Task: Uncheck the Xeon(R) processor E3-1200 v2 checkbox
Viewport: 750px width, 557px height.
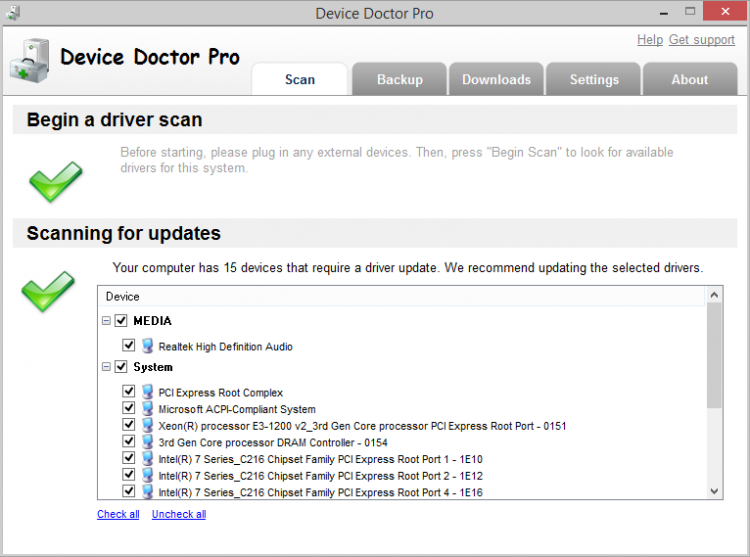Action: coord(128,425)
